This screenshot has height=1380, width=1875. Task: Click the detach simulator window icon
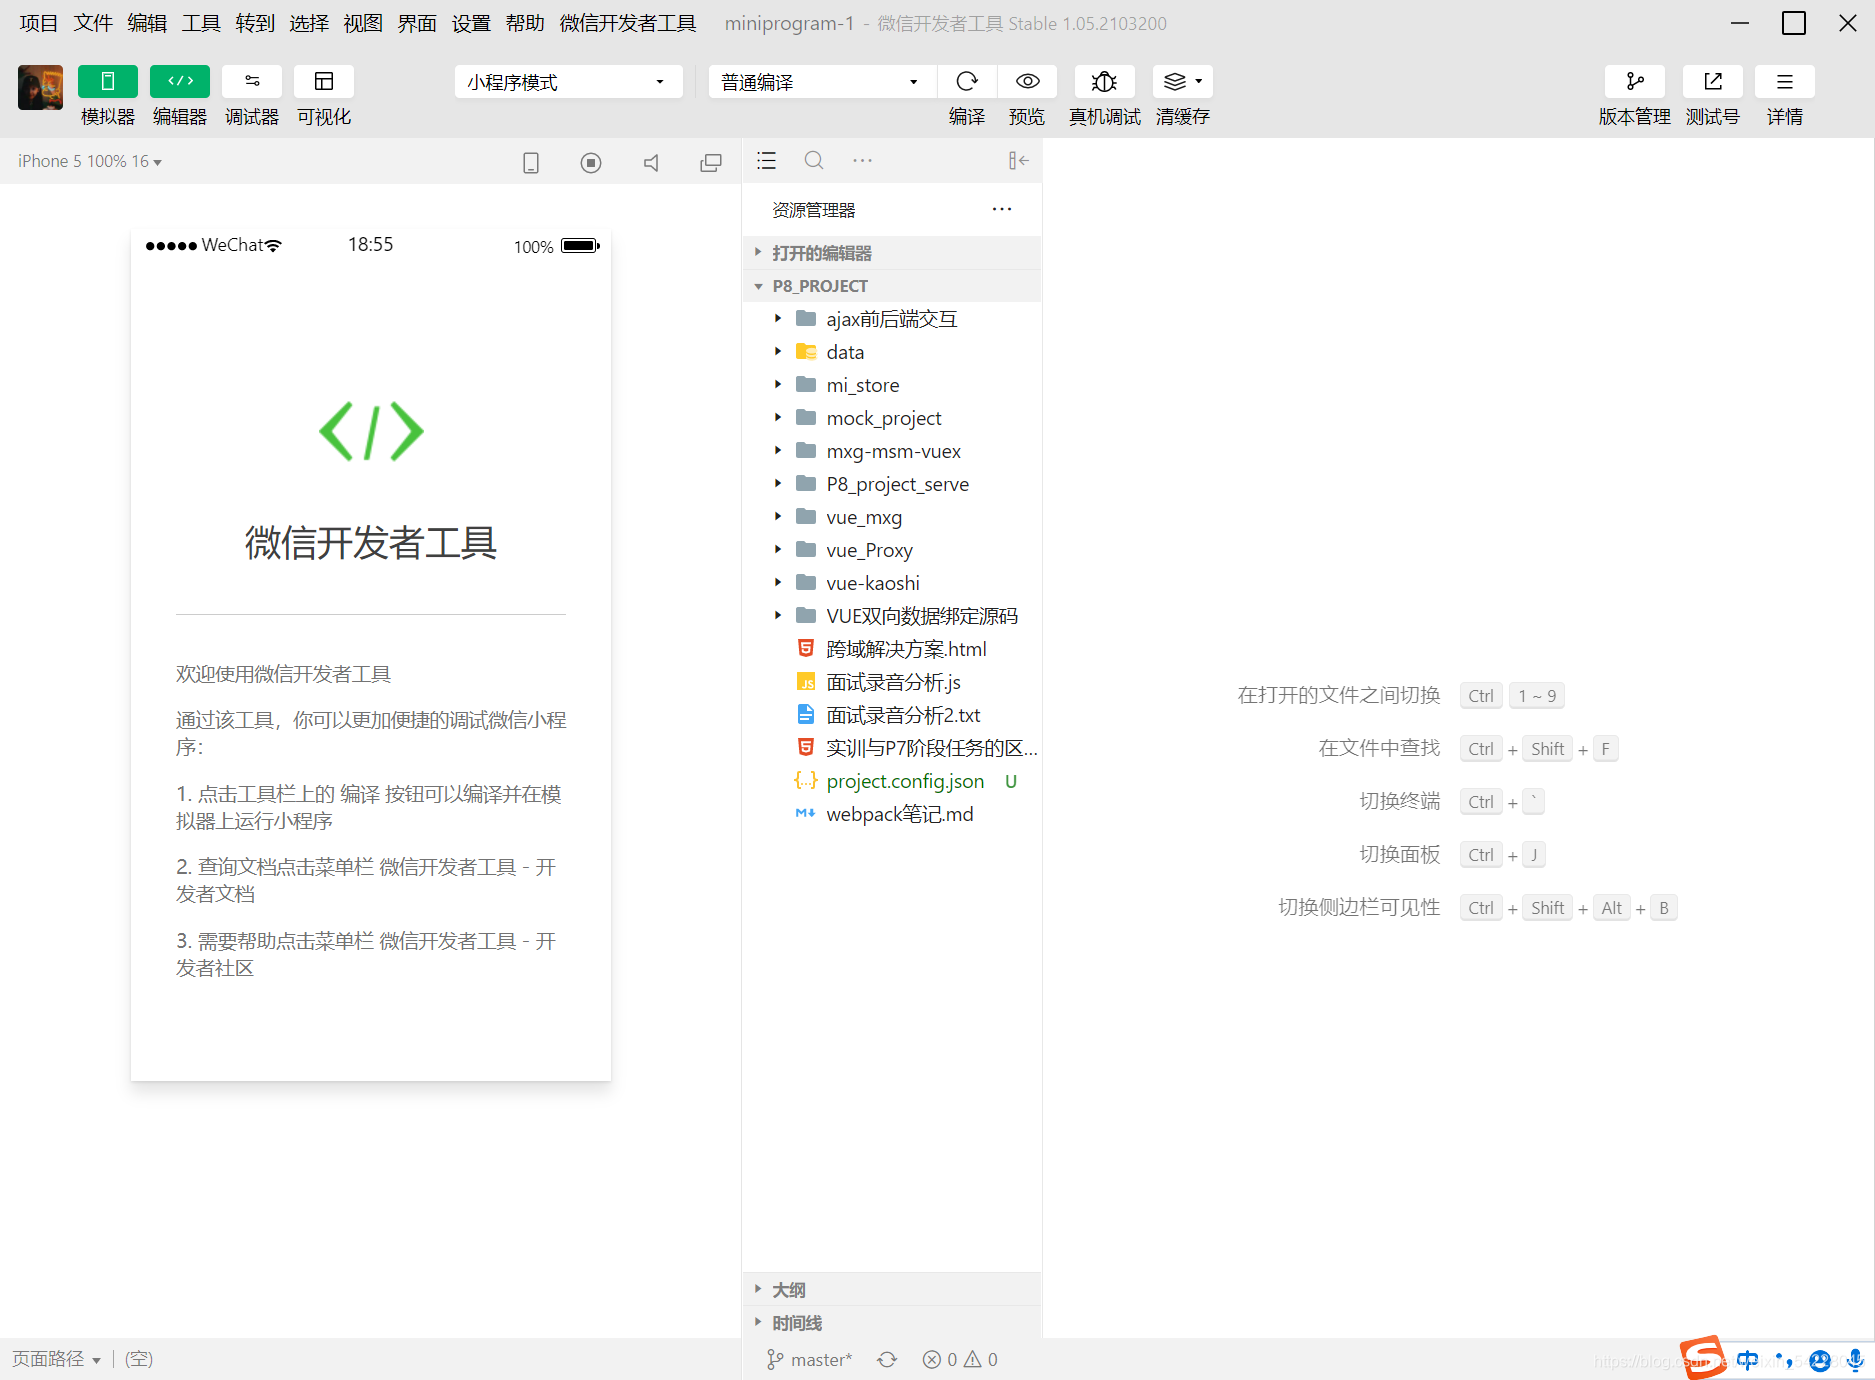click(711, 162)
